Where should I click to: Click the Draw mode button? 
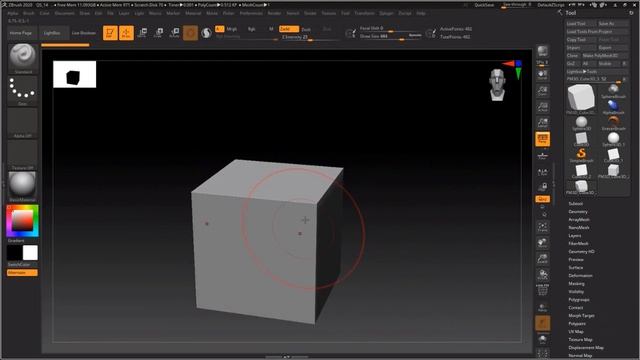[126, 33]
